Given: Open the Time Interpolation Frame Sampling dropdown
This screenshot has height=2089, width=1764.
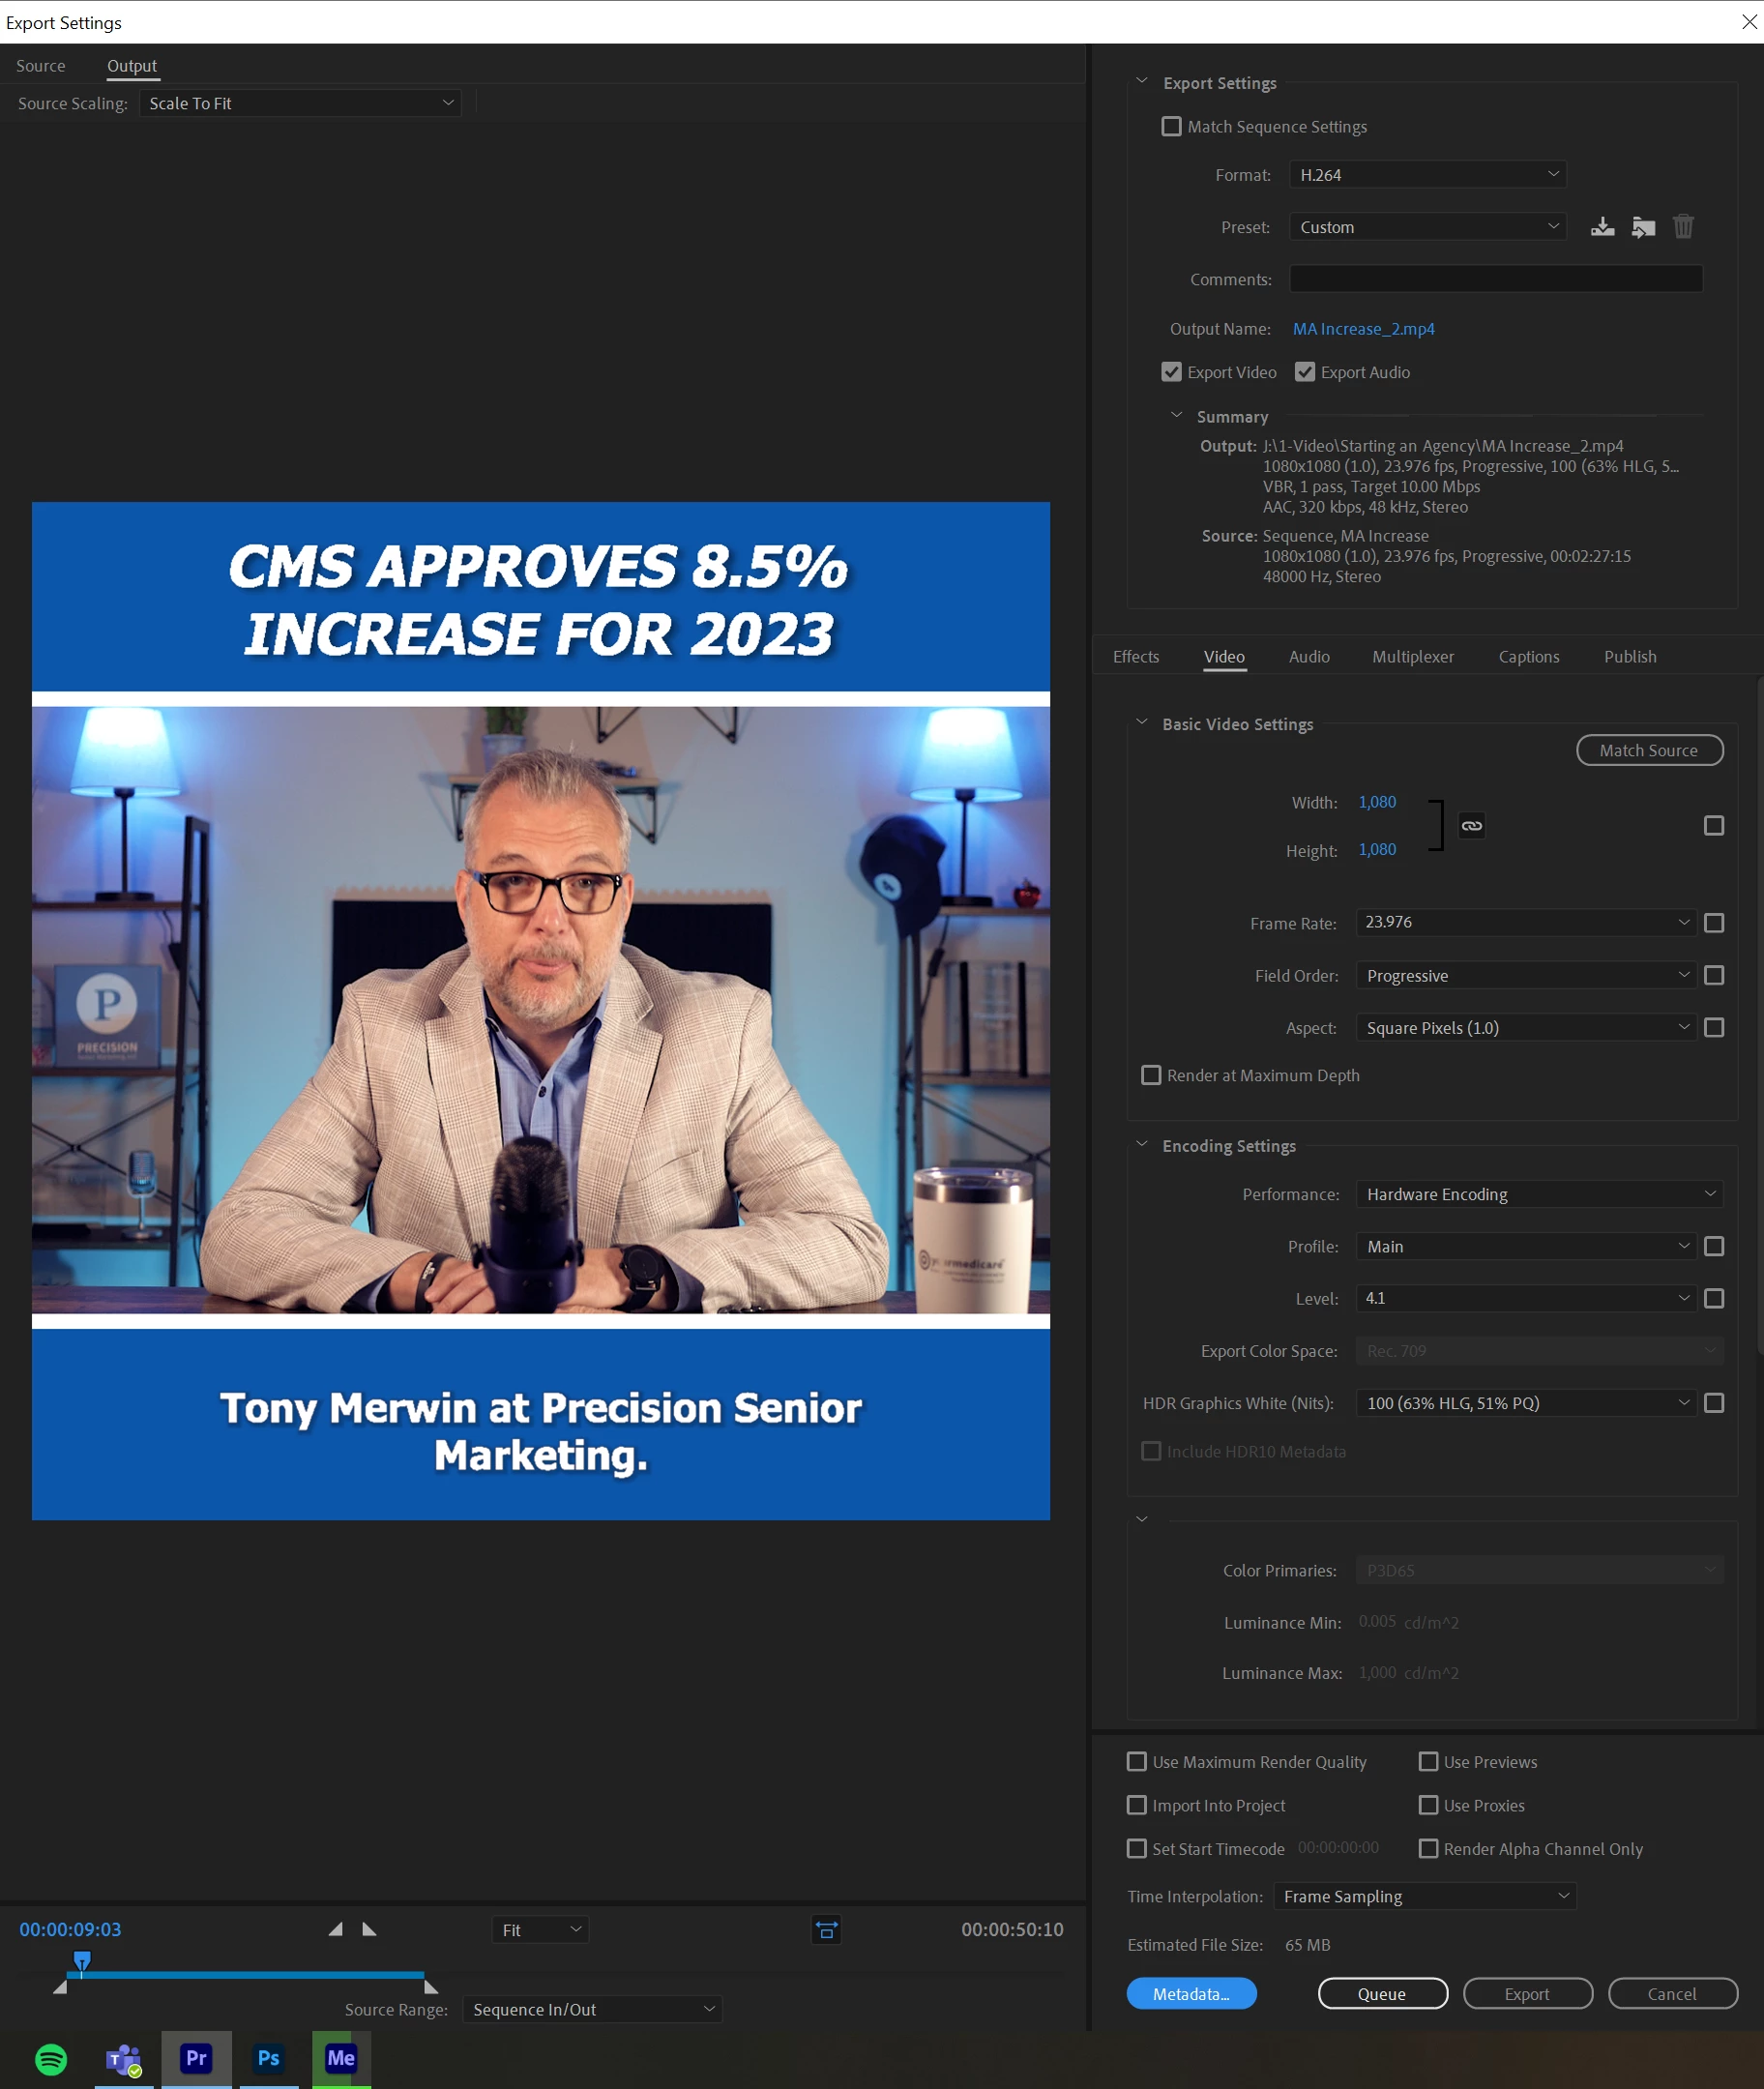Looking at the screenshot, I should point(1425,1896).
